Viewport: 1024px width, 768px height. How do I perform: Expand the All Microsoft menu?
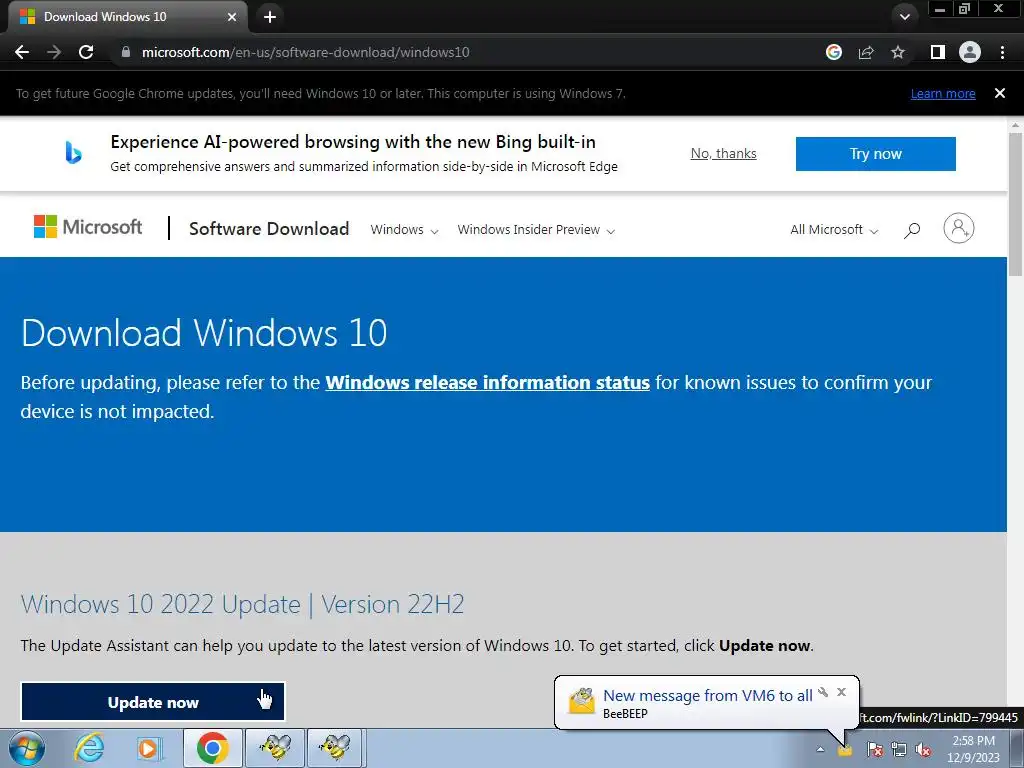(834, 230)
